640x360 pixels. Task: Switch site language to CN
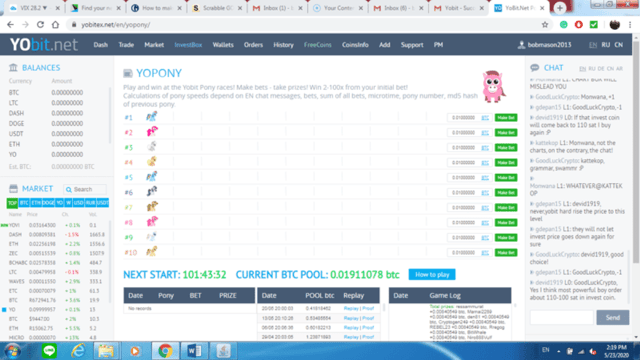click(x=619, y=45)
